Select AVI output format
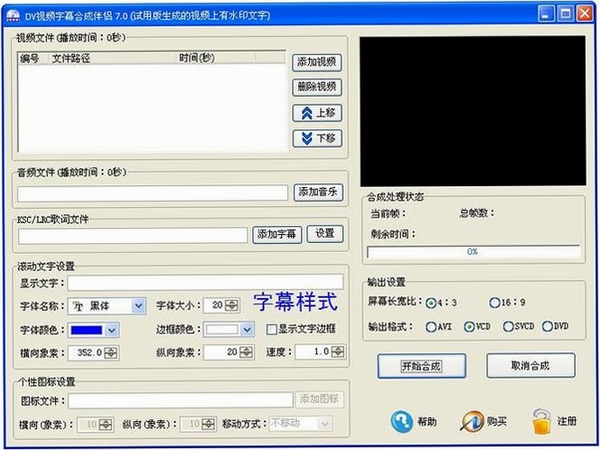Image resolution: width=600 pixels, height=450 pixels. (x=431, y=327)
